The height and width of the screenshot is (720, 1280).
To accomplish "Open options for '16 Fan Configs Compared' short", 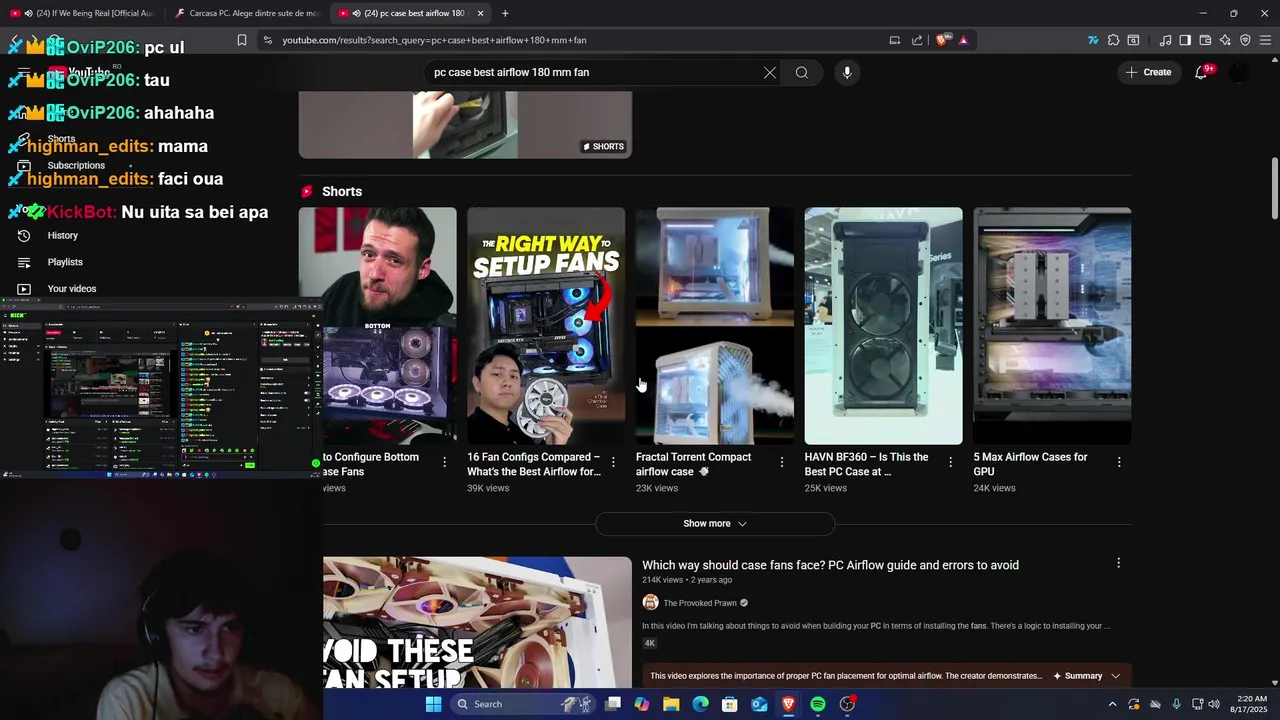I will pos(613,462).
